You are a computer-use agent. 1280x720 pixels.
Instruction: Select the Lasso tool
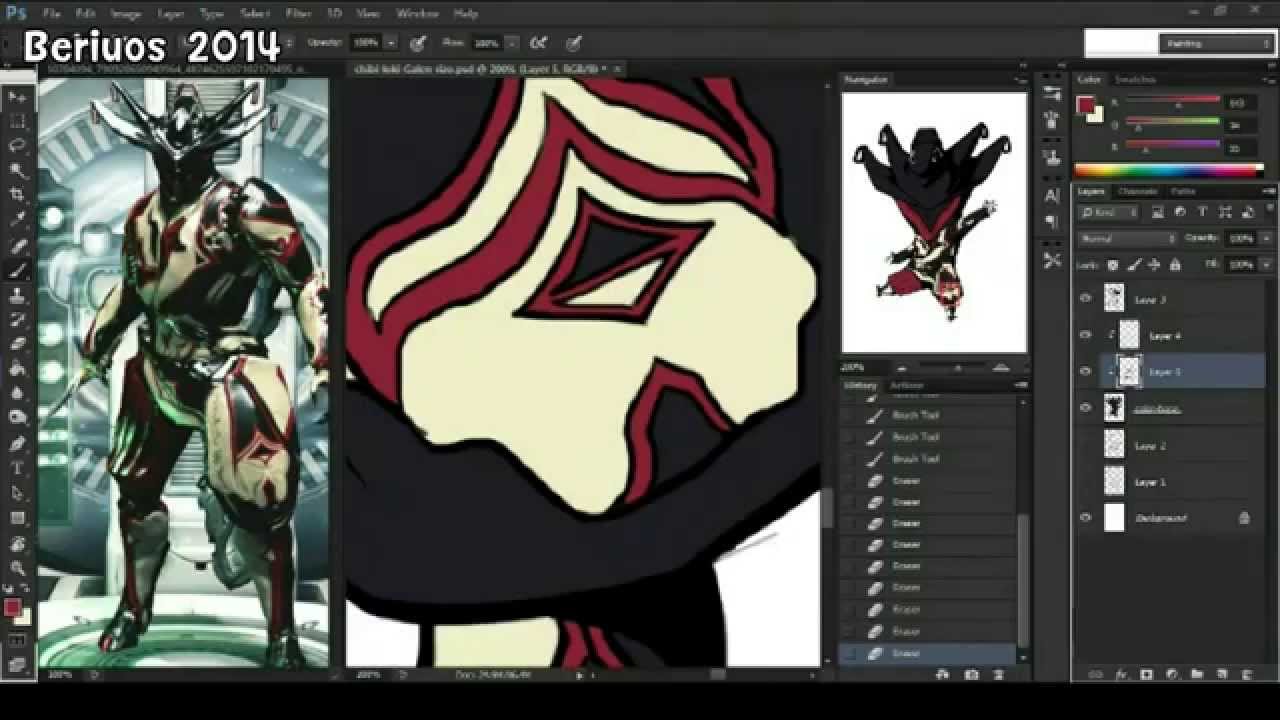click(18, 146)
